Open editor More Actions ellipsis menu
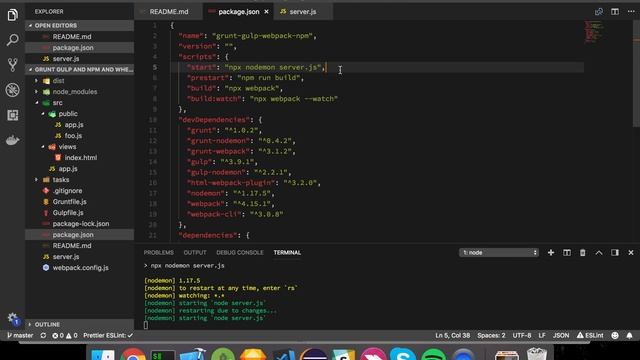The image size is (640, 360). pos(631,12)
